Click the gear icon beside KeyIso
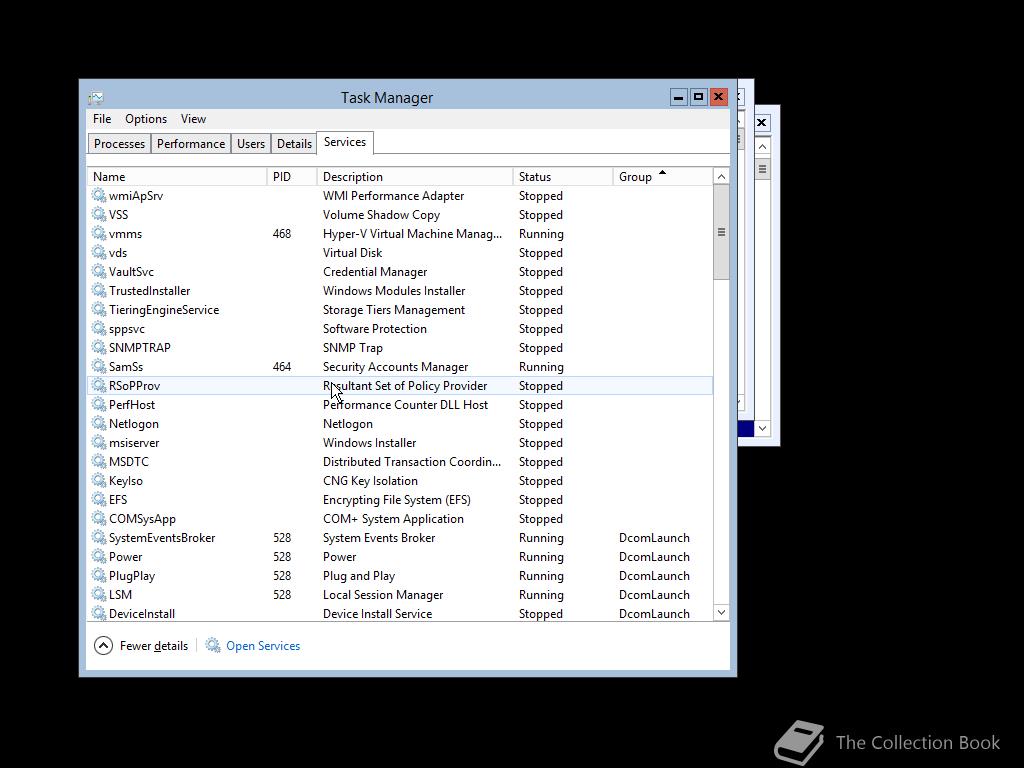 99,480
